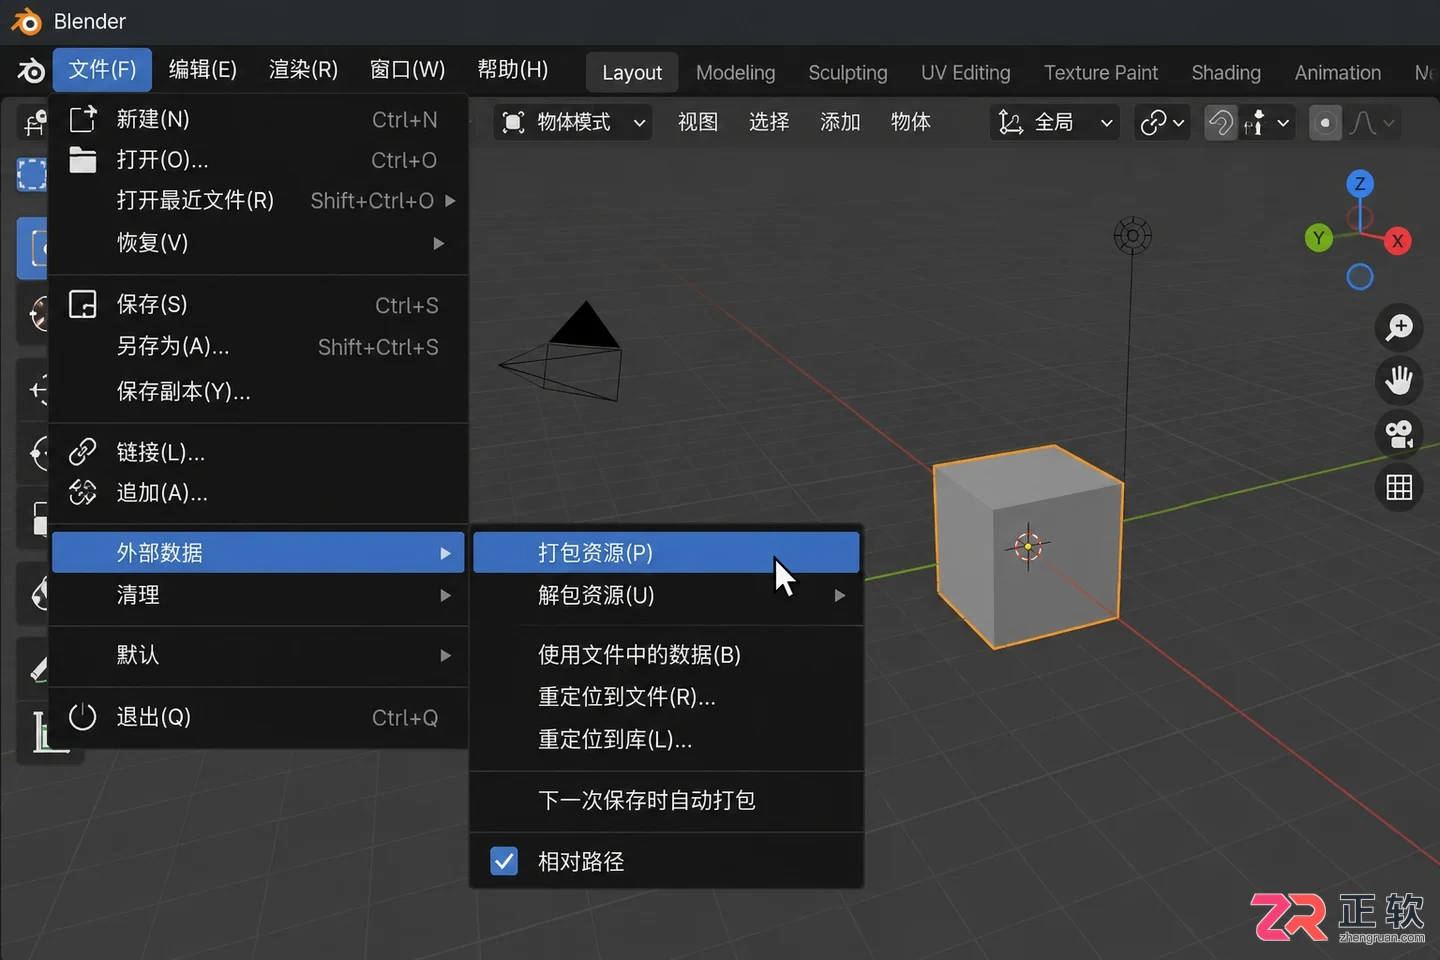Viewport: 1440px width, 960px height.
Task: Toggle the snap magnet icon
Action: tap(1220, 123)
